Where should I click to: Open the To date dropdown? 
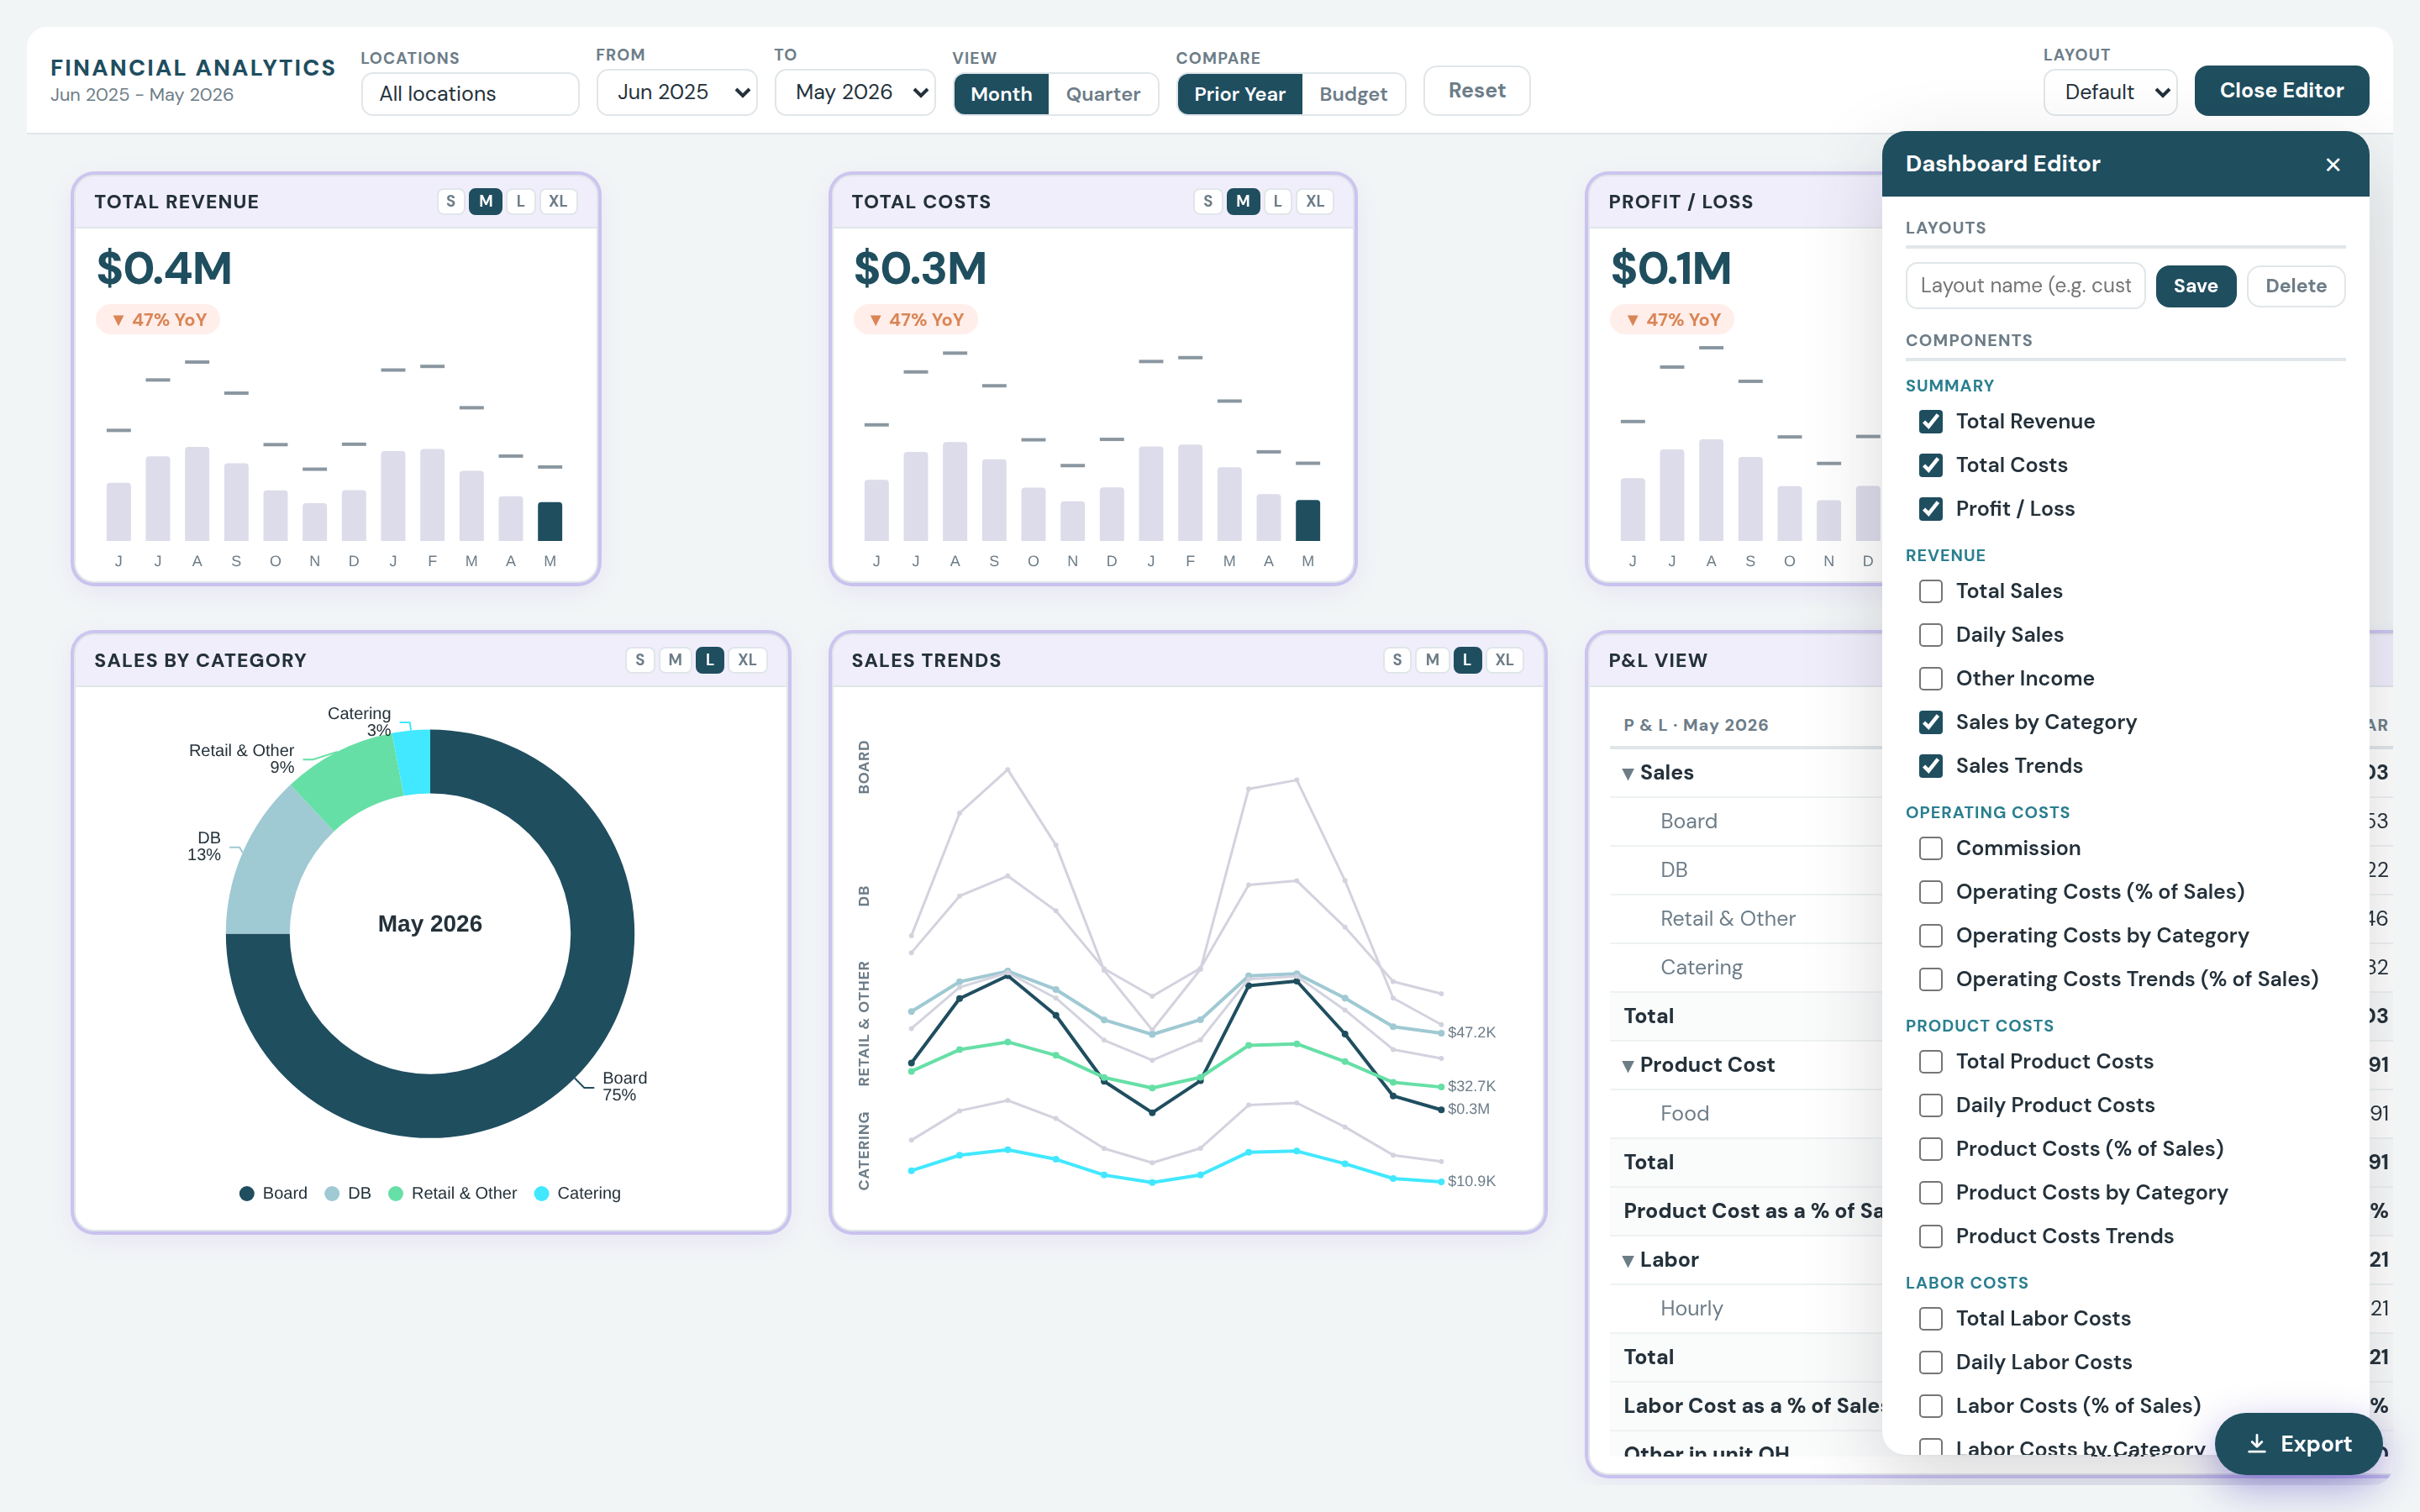(x=855, y=92)
